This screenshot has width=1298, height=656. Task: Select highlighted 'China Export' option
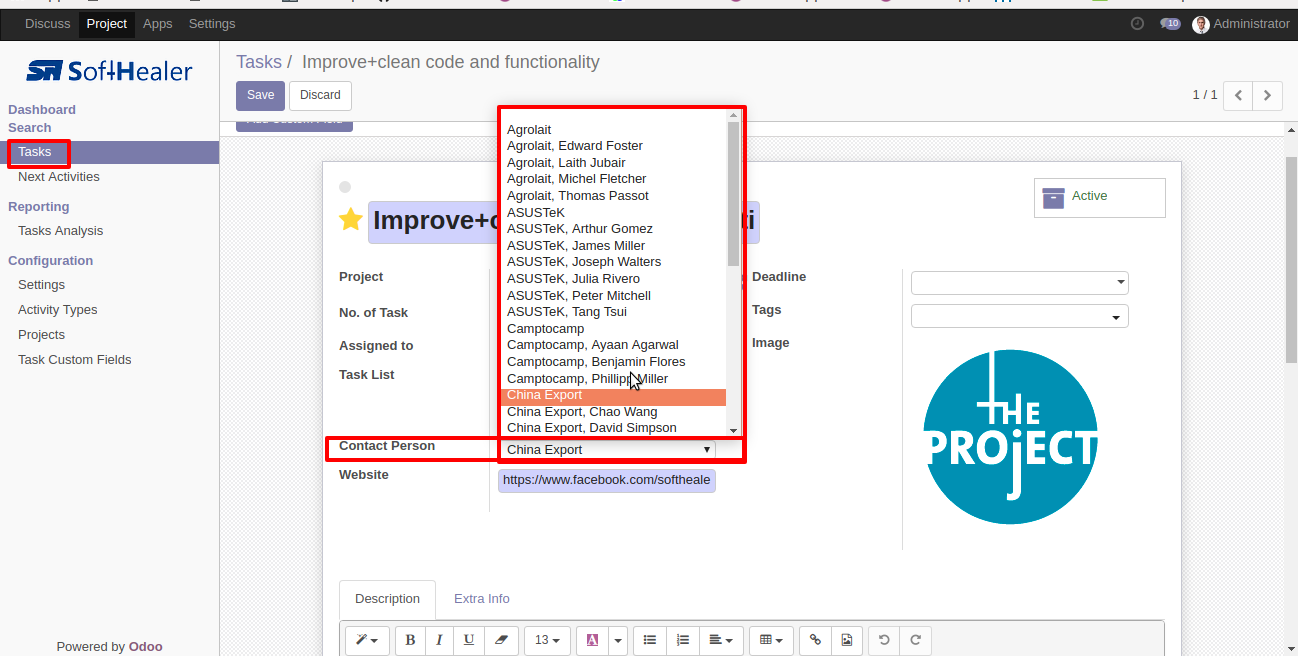coord(613,395)
